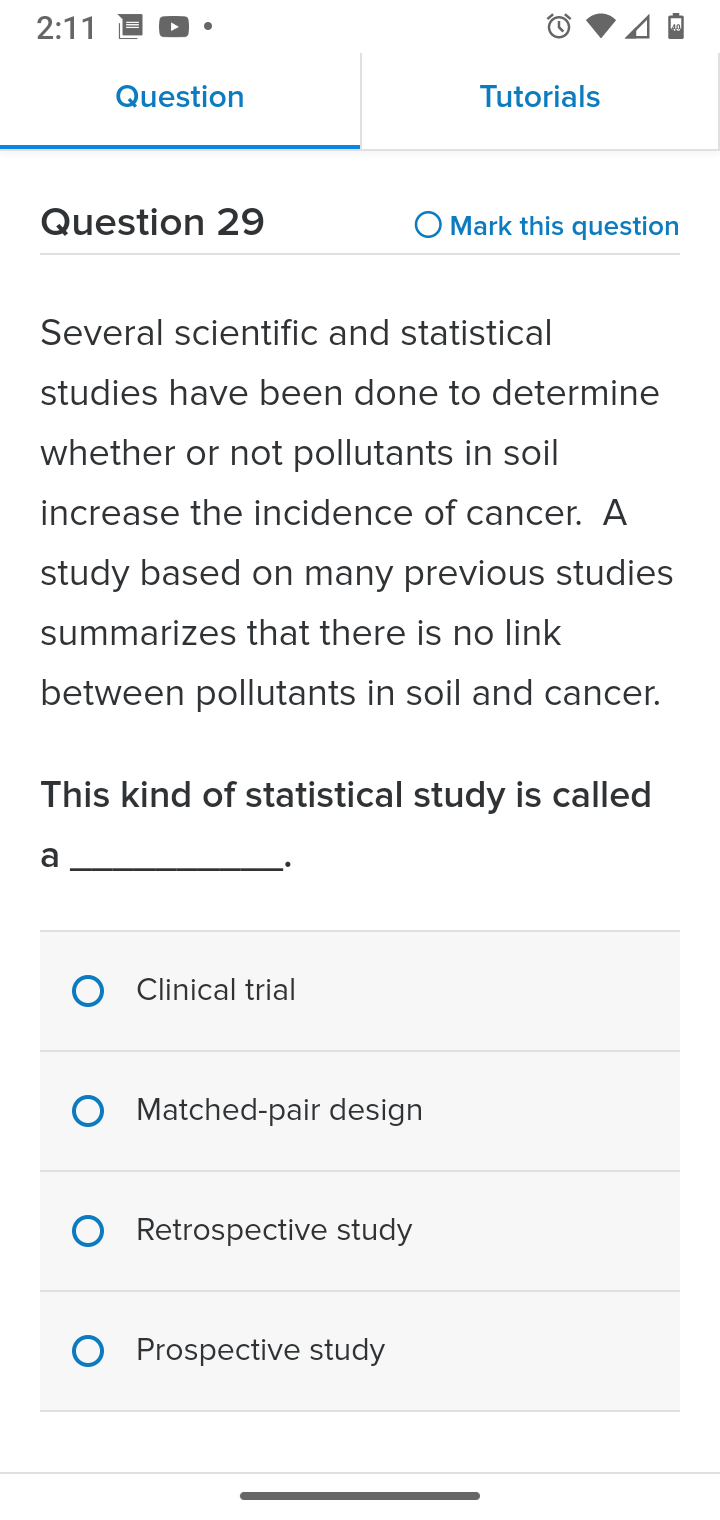This screenshot has width=720, height=1520.
Task: Pick the Prospective study radio button
Action: [x=88, y=1351]
